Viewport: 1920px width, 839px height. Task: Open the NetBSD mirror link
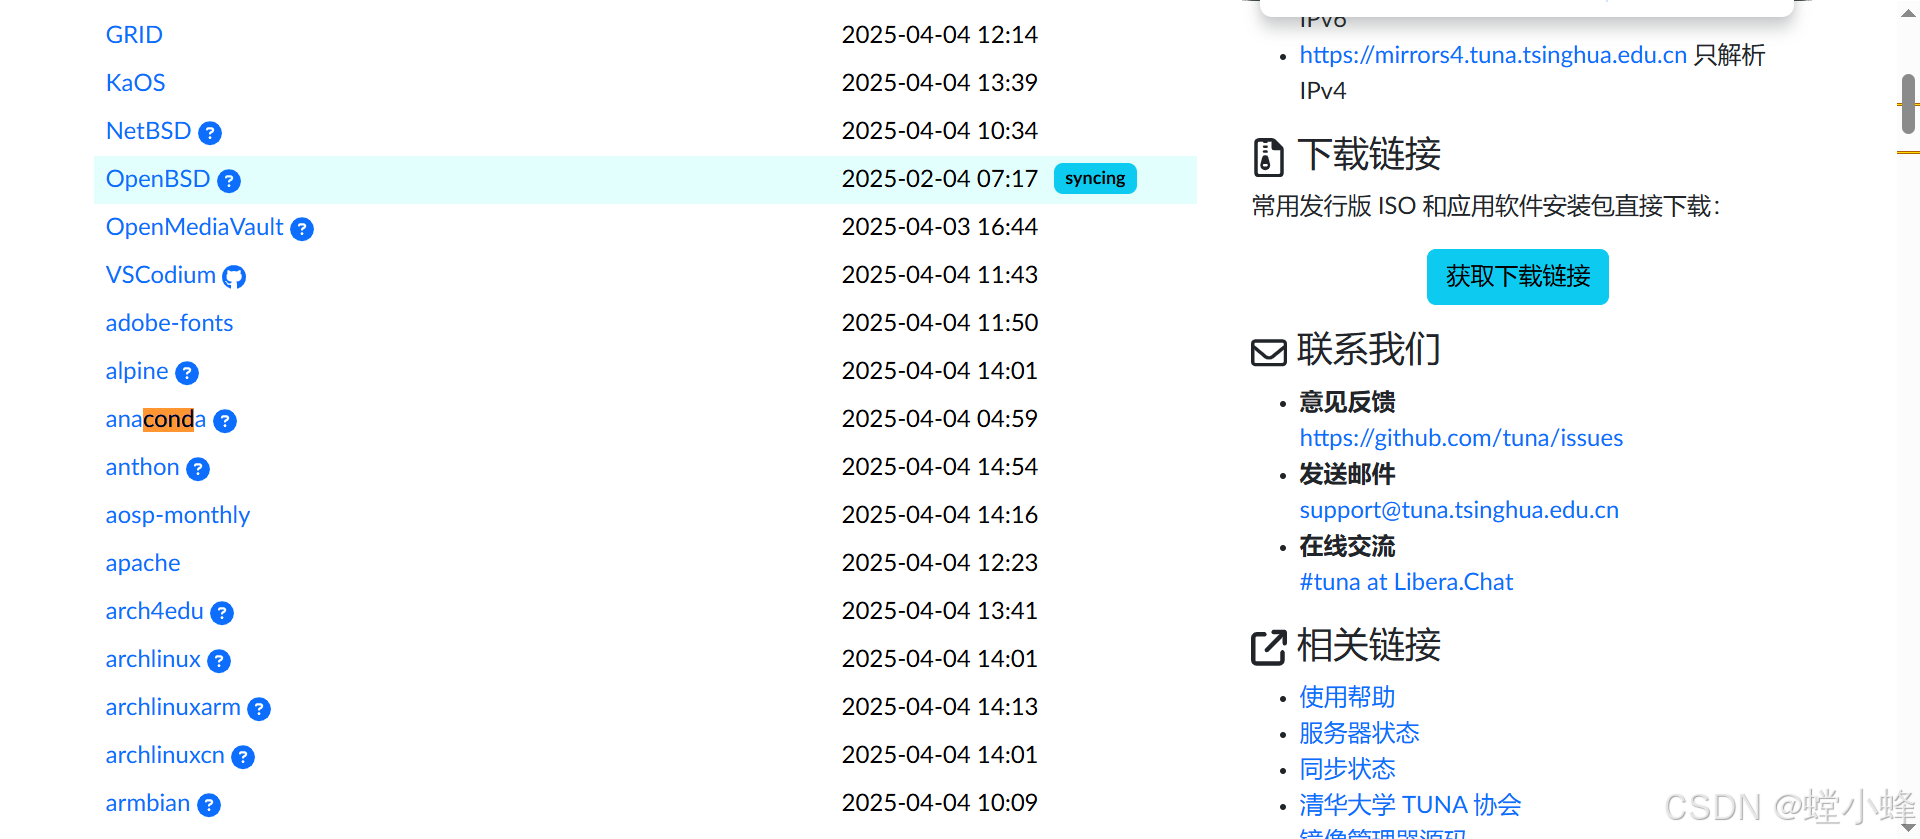coord(148,131)
